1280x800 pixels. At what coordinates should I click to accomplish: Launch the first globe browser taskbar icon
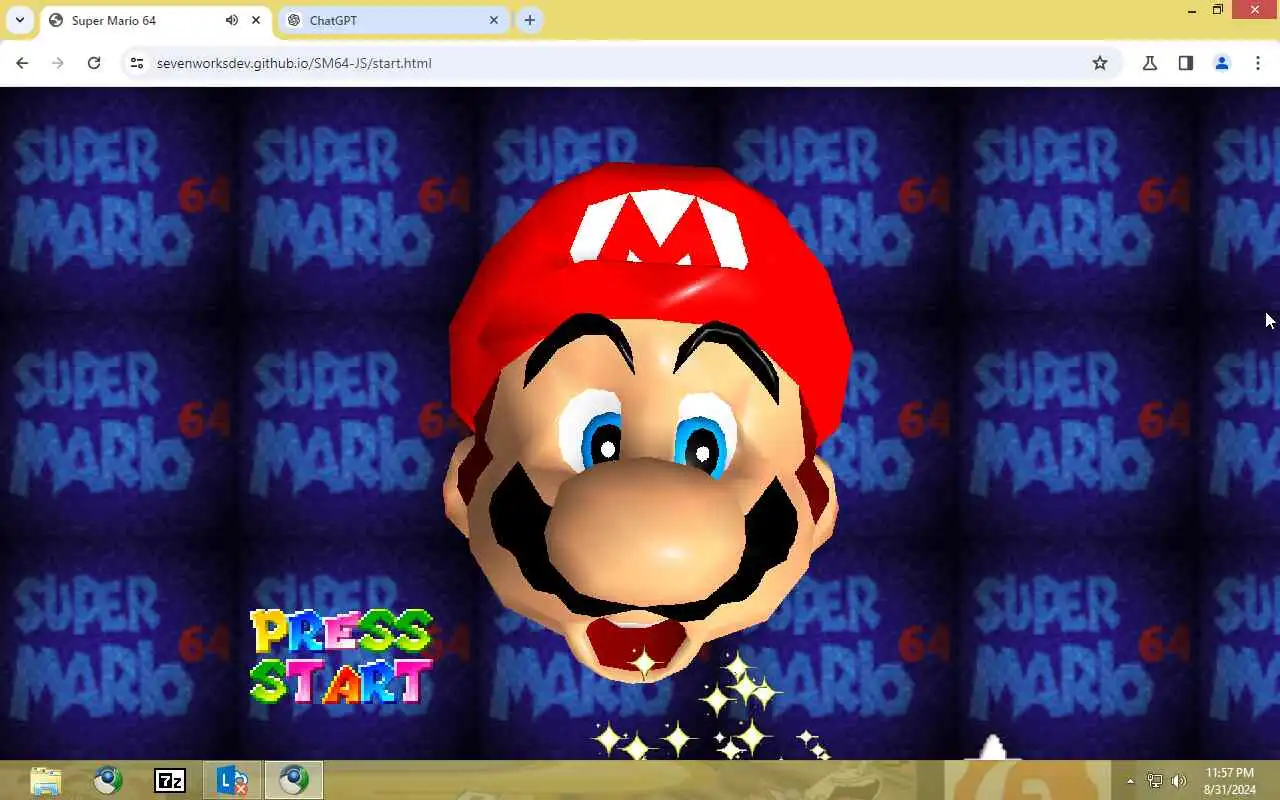(x=108, y=780)
